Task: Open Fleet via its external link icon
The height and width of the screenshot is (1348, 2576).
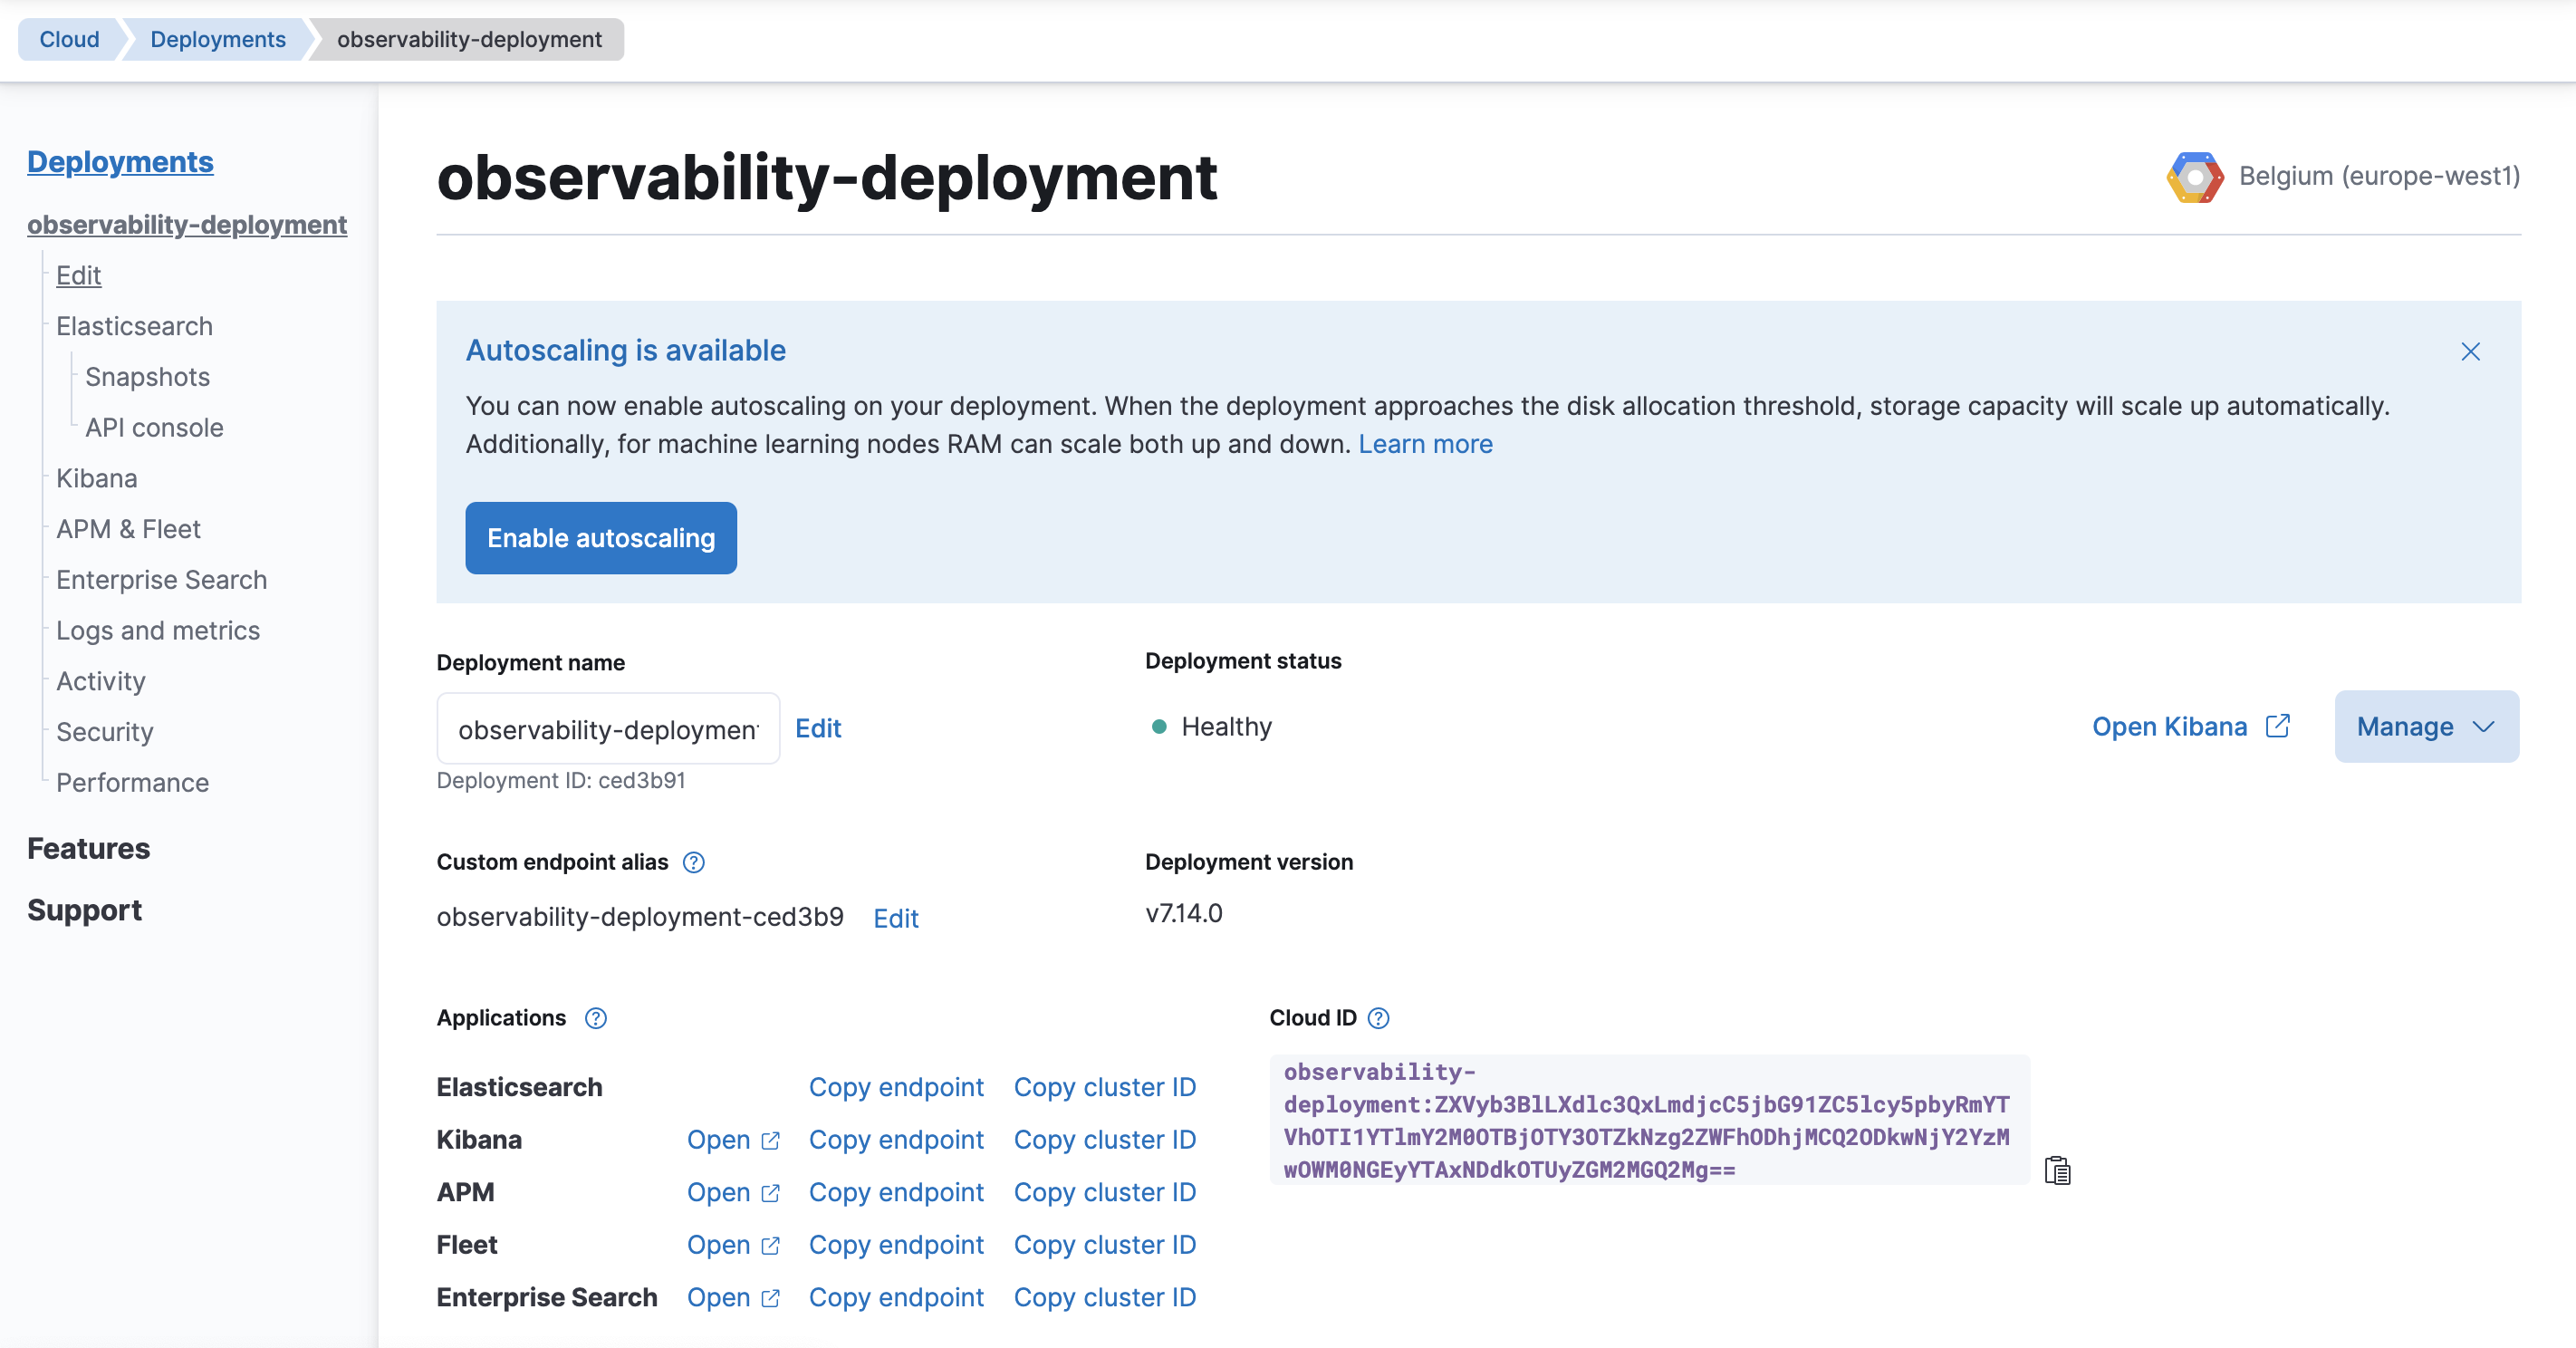Action: (x=770, y=1245)
